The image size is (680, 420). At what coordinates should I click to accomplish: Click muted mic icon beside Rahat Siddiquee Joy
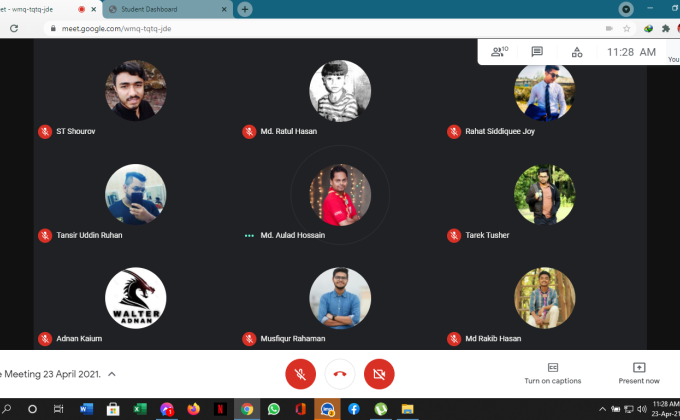(454, 131)
